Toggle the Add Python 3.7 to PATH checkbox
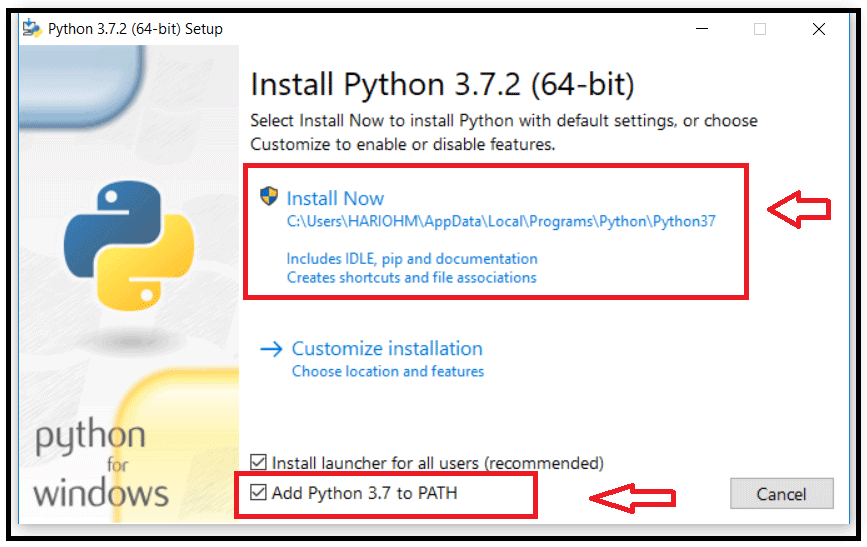This screenshot has width=867, height=547. [x=259, y=492]
